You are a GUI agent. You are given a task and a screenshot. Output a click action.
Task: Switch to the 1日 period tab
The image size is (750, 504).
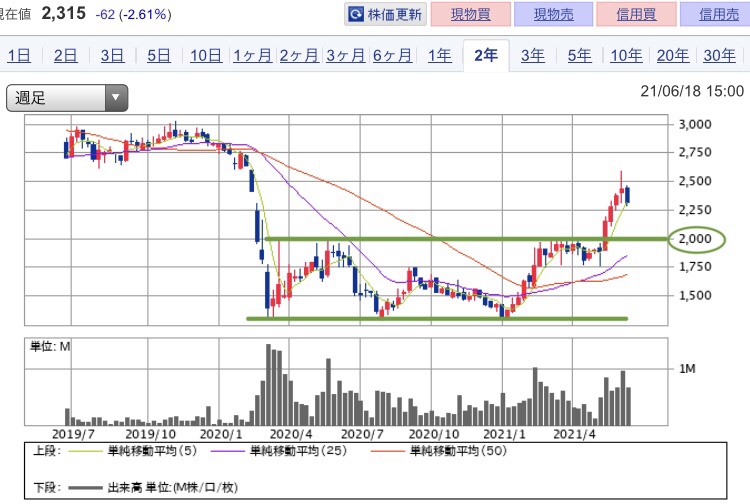click(19, 55)
